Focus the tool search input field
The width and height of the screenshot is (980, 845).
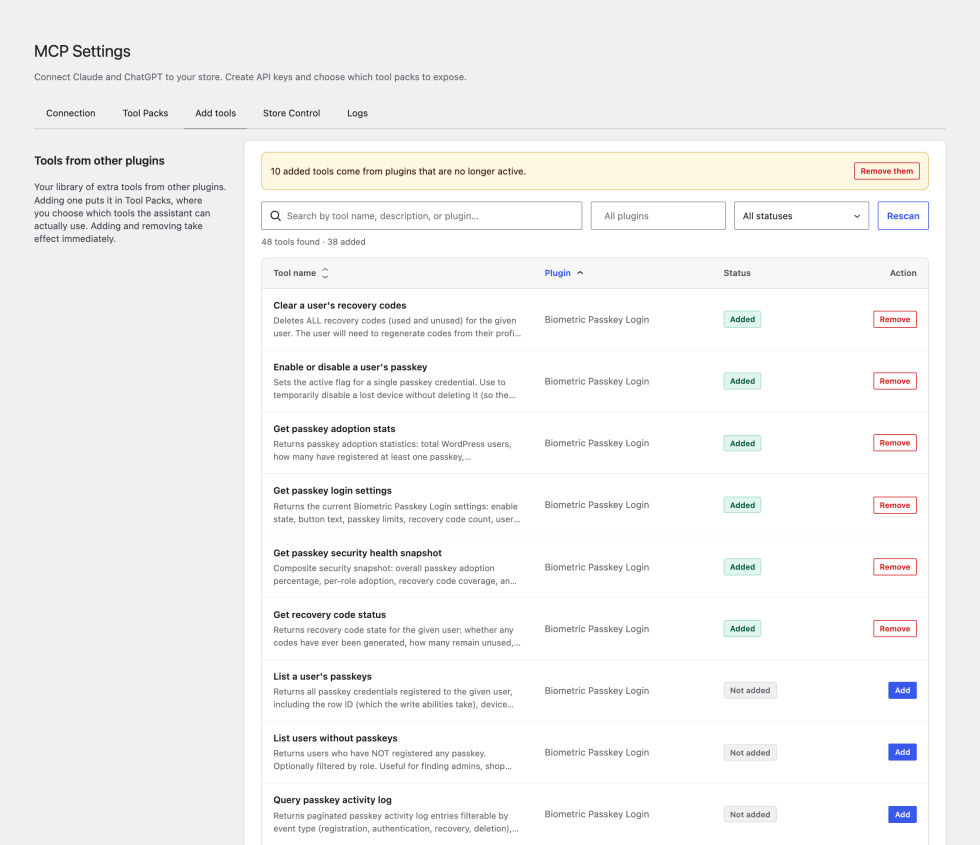(x=422, y=216)
